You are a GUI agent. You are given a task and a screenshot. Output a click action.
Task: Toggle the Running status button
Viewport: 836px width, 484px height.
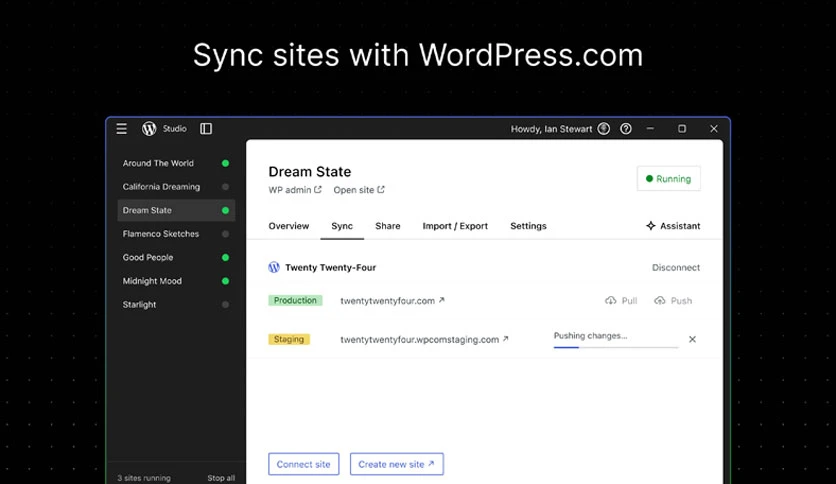point(669,179)
